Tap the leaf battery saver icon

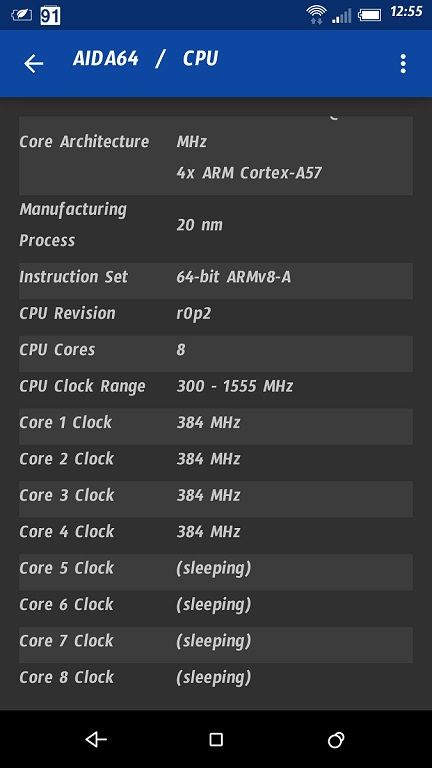[22, 15]
